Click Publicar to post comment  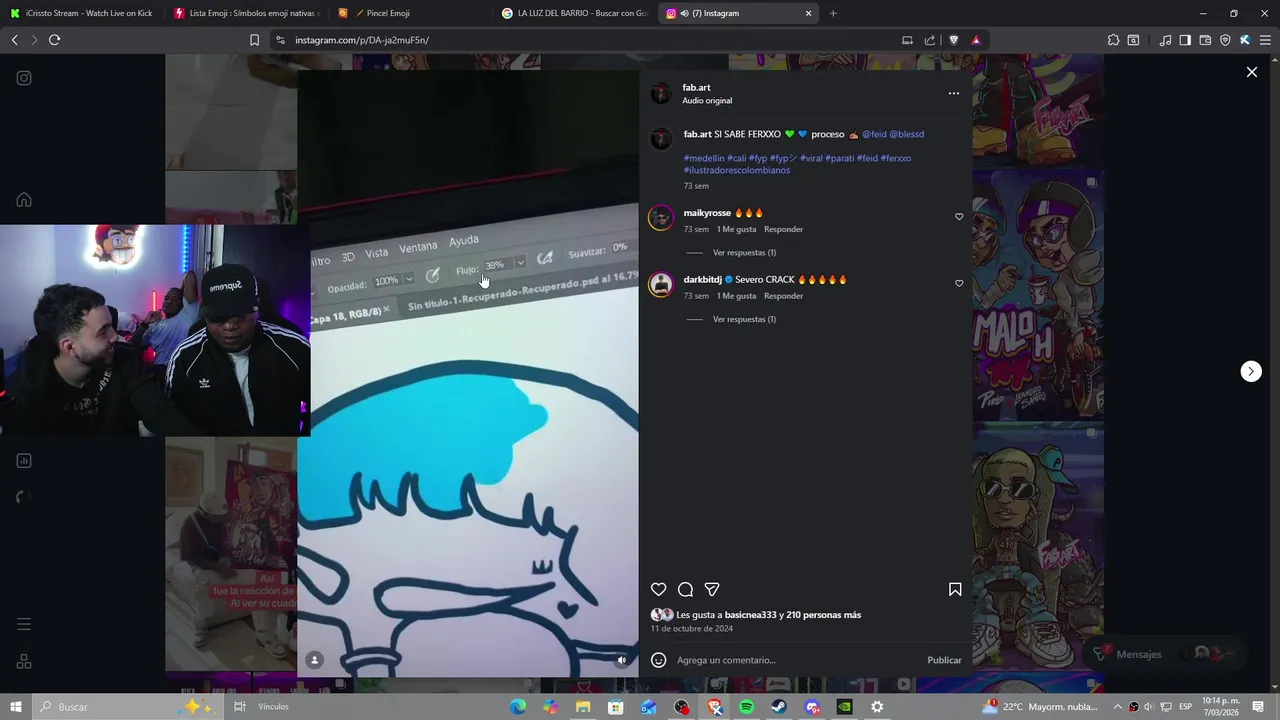tap(944, 660)
